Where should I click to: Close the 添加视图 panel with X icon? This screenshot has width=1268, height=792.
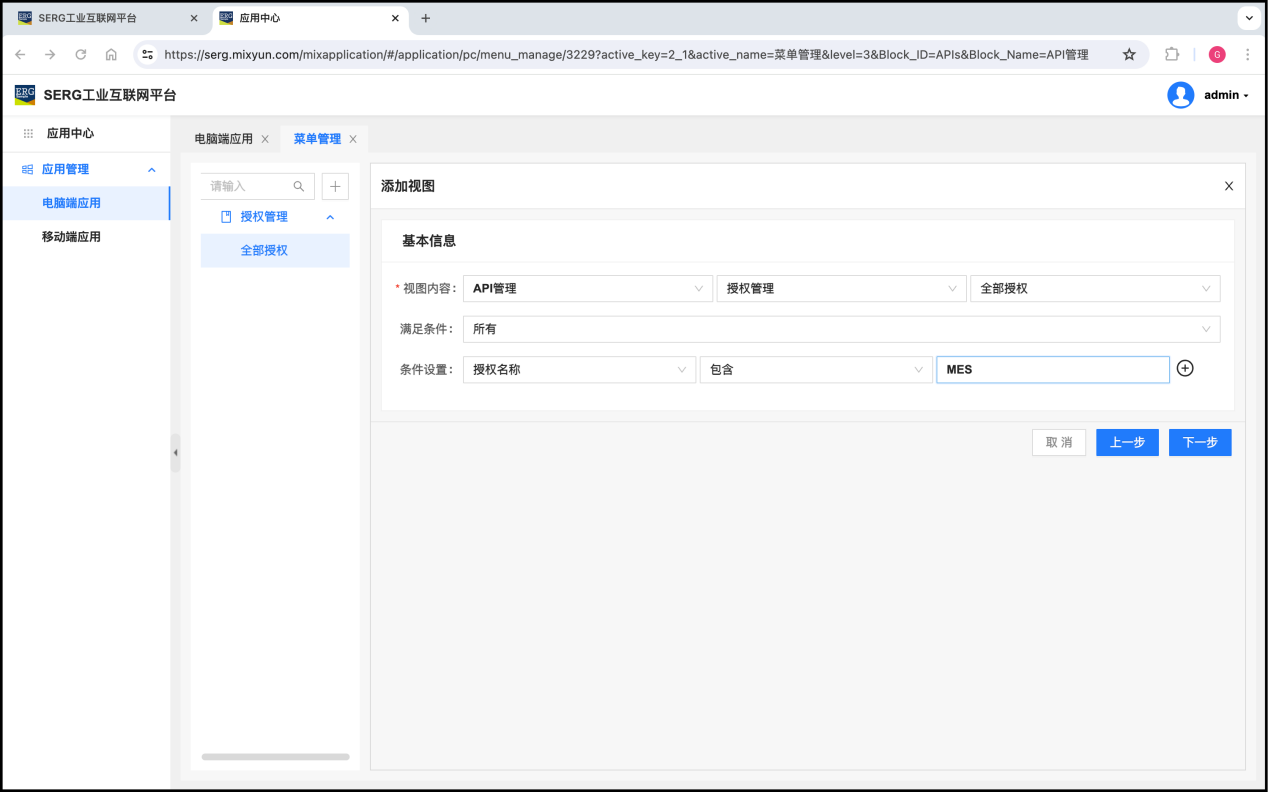1229,186
